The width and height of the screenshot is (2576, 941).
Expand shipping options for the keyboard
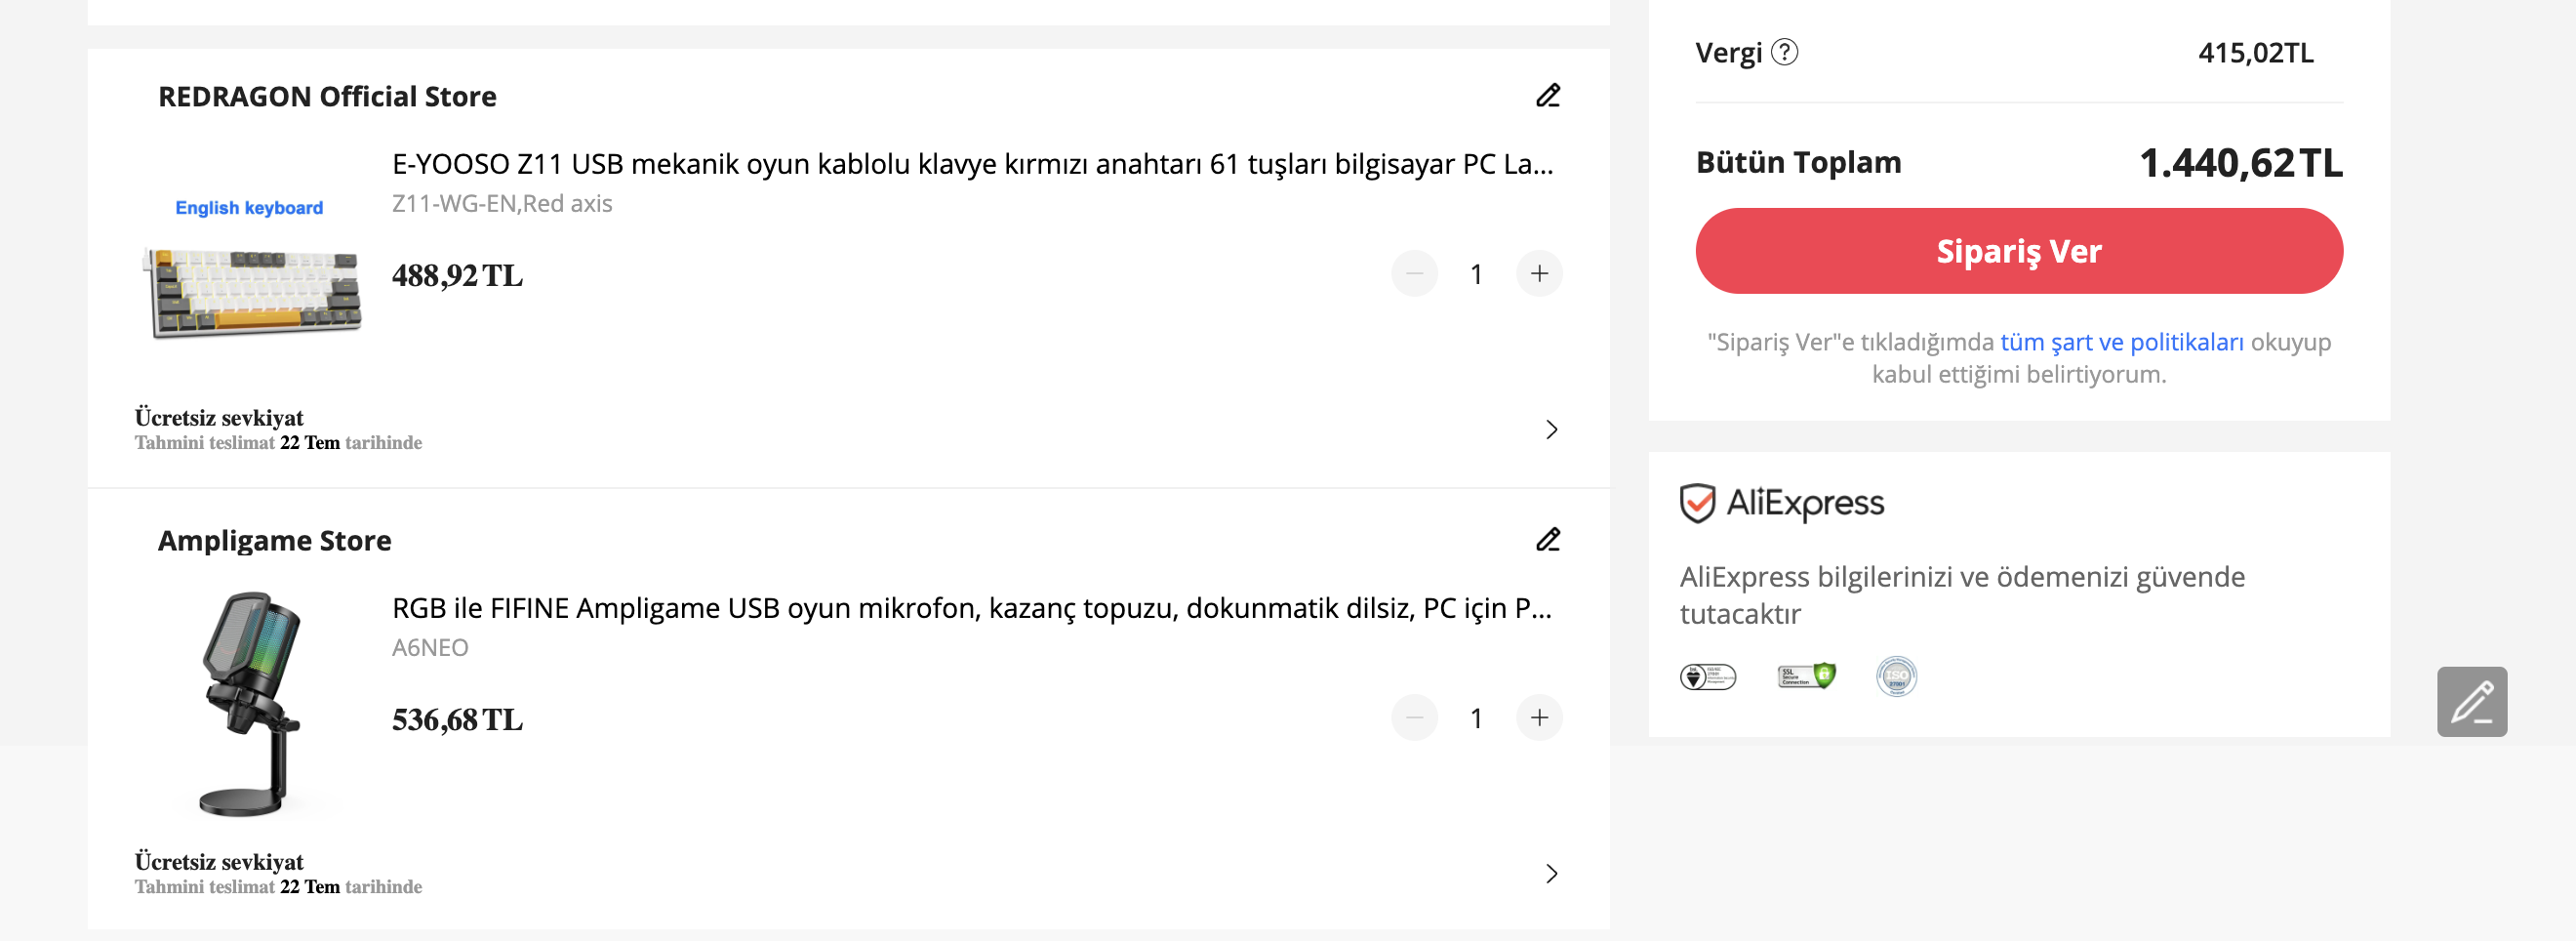1551,430
